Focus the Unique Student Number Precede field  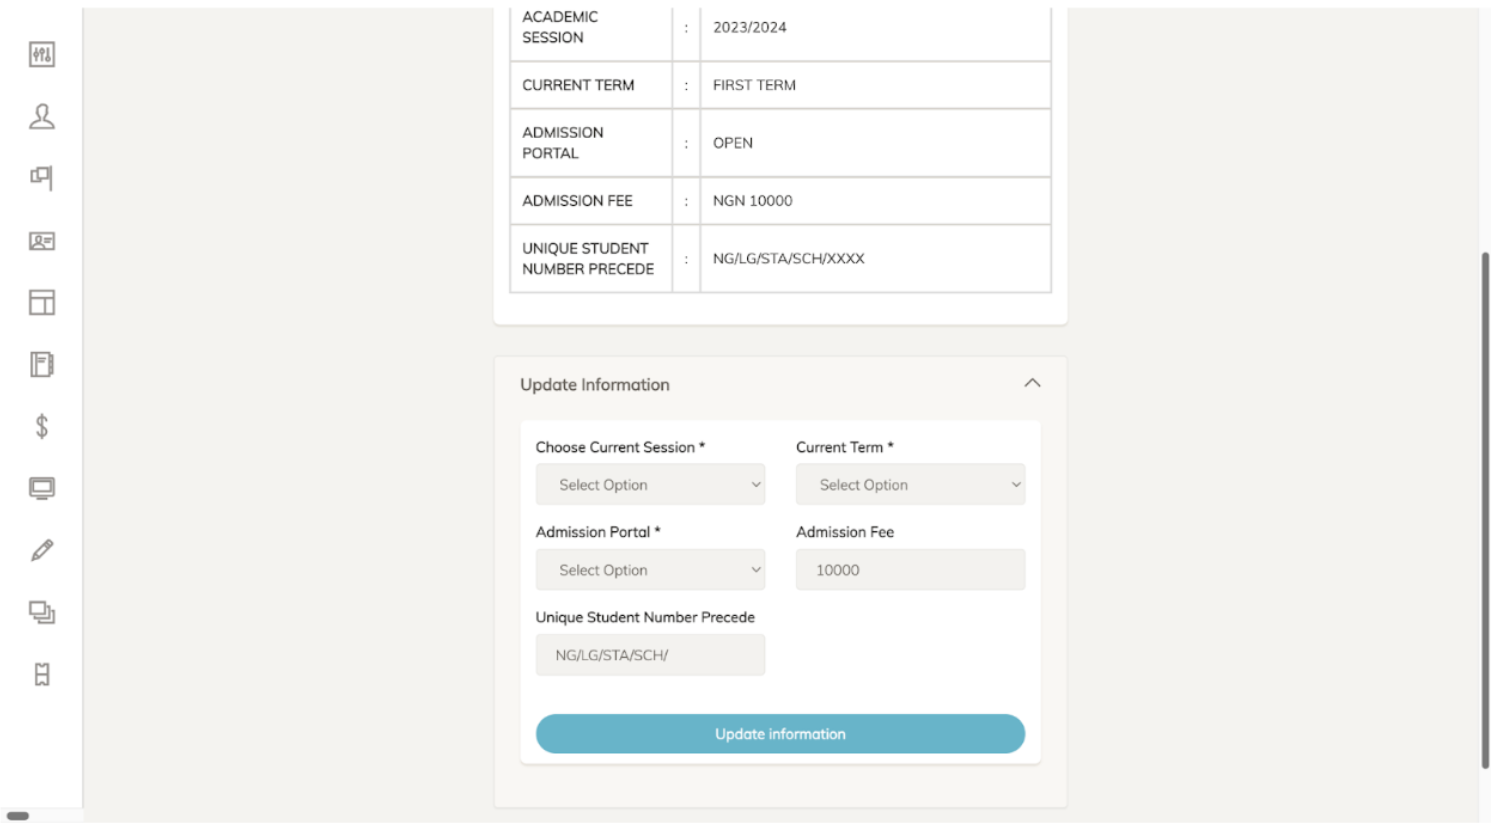pos(650,655)
